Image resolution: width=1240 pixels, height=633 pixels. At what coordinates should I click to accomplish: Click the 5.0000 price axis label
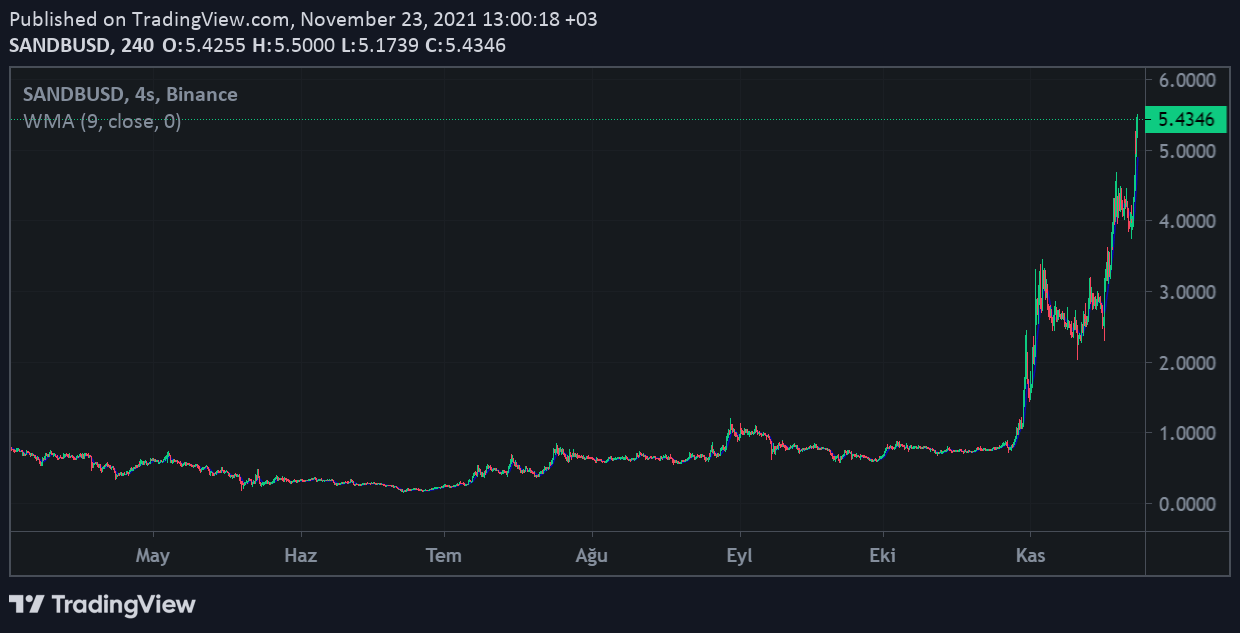[x=1186, y=151]
